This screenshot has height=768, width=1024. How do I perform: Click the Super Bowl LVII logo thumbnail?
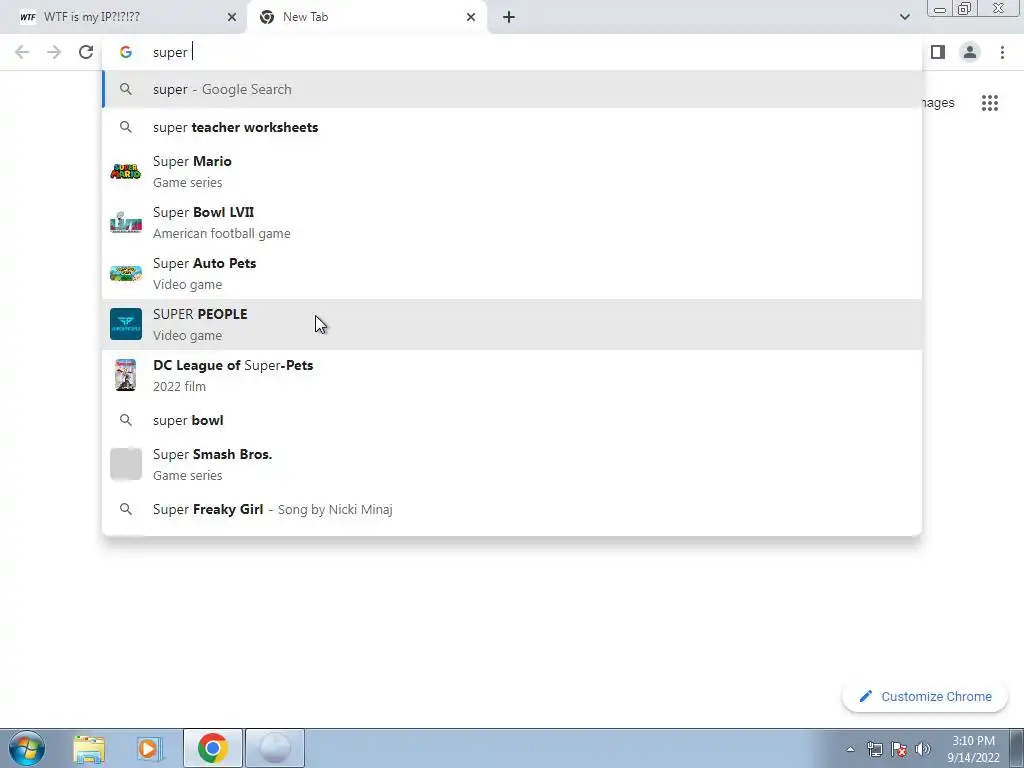coord(126,223)
